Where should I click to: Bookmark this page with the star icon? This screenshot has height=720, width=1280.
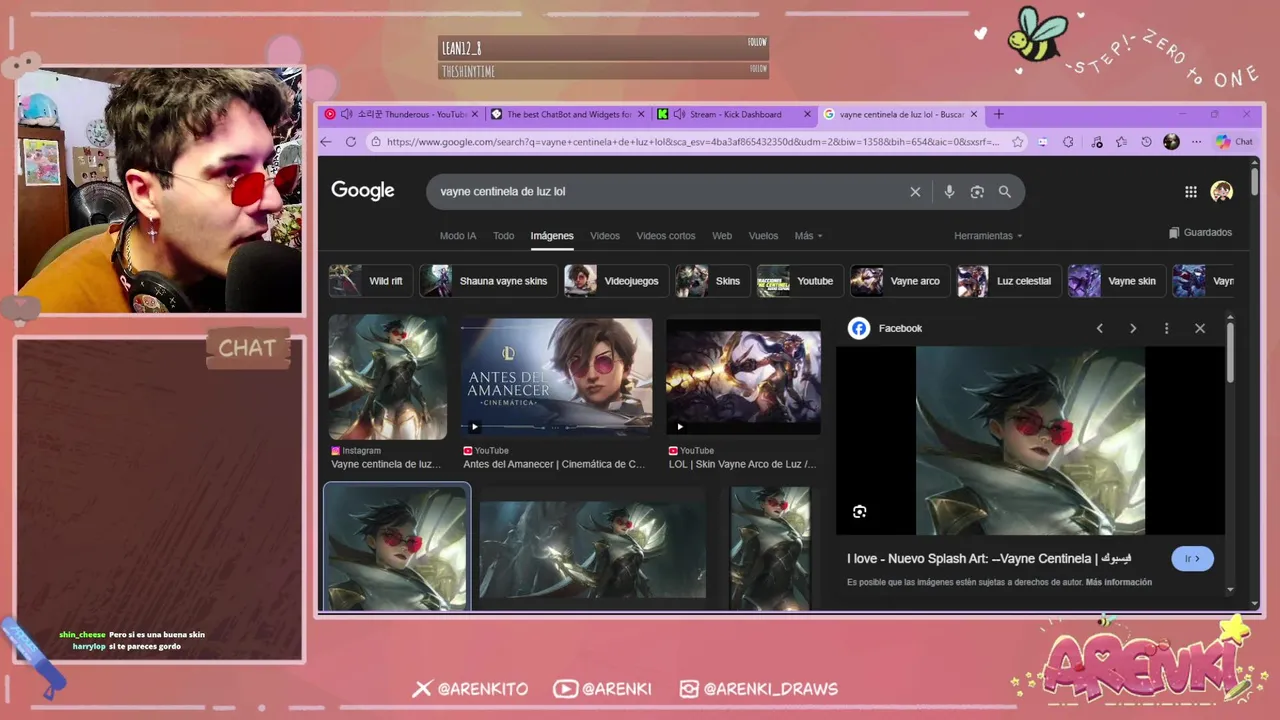pyautogui.click(x=1018, y=142)
